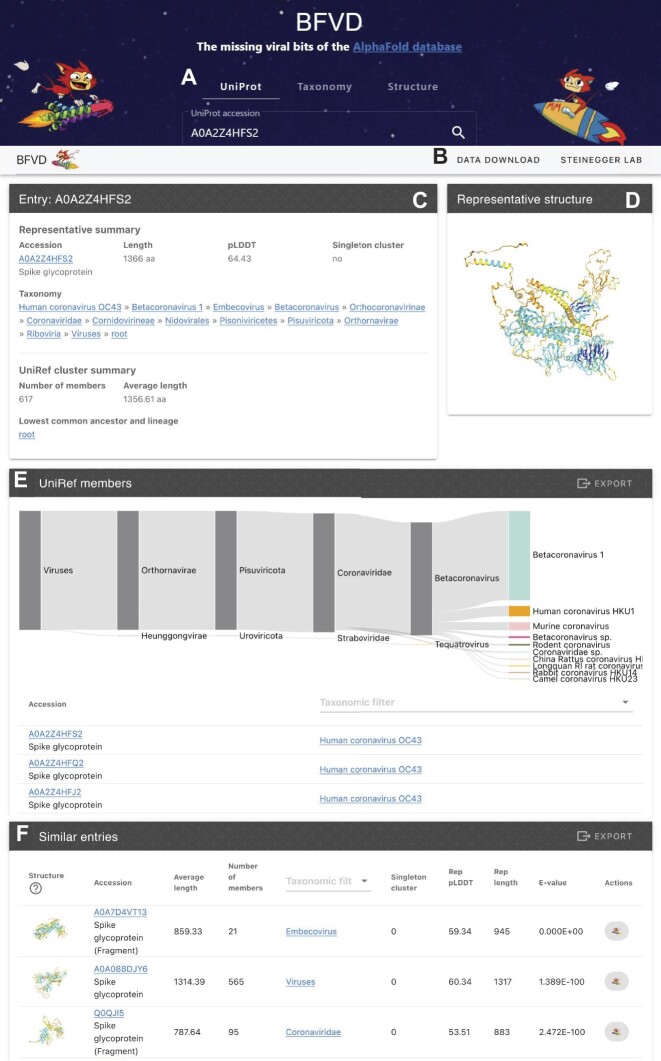Click Riboviria lineage link
Image resolution: width=661 pixels, height=1061 pixels.
tap(44, 334)
